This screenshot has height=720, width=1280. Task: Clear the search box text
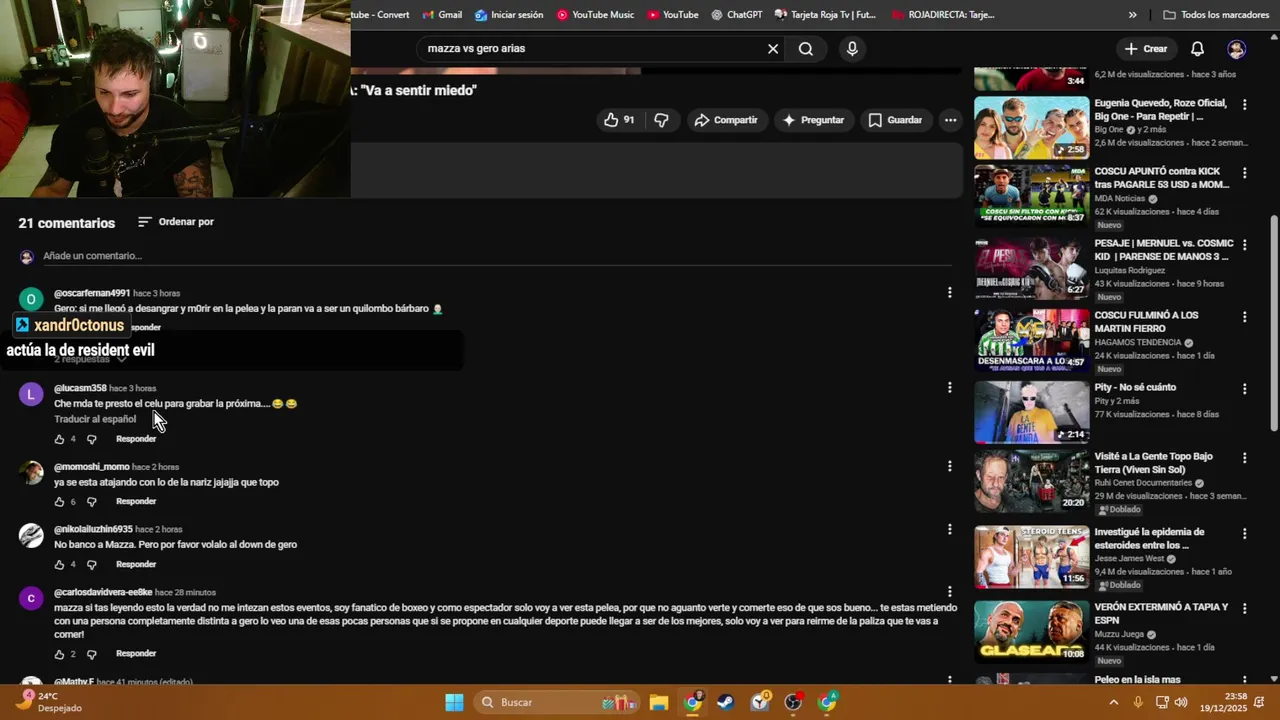773,48
